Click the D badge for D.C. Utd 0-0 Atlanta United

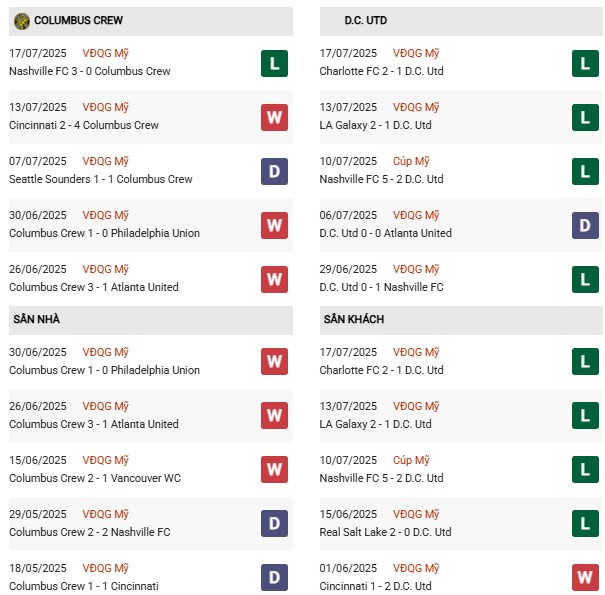(x=585, y=225)
